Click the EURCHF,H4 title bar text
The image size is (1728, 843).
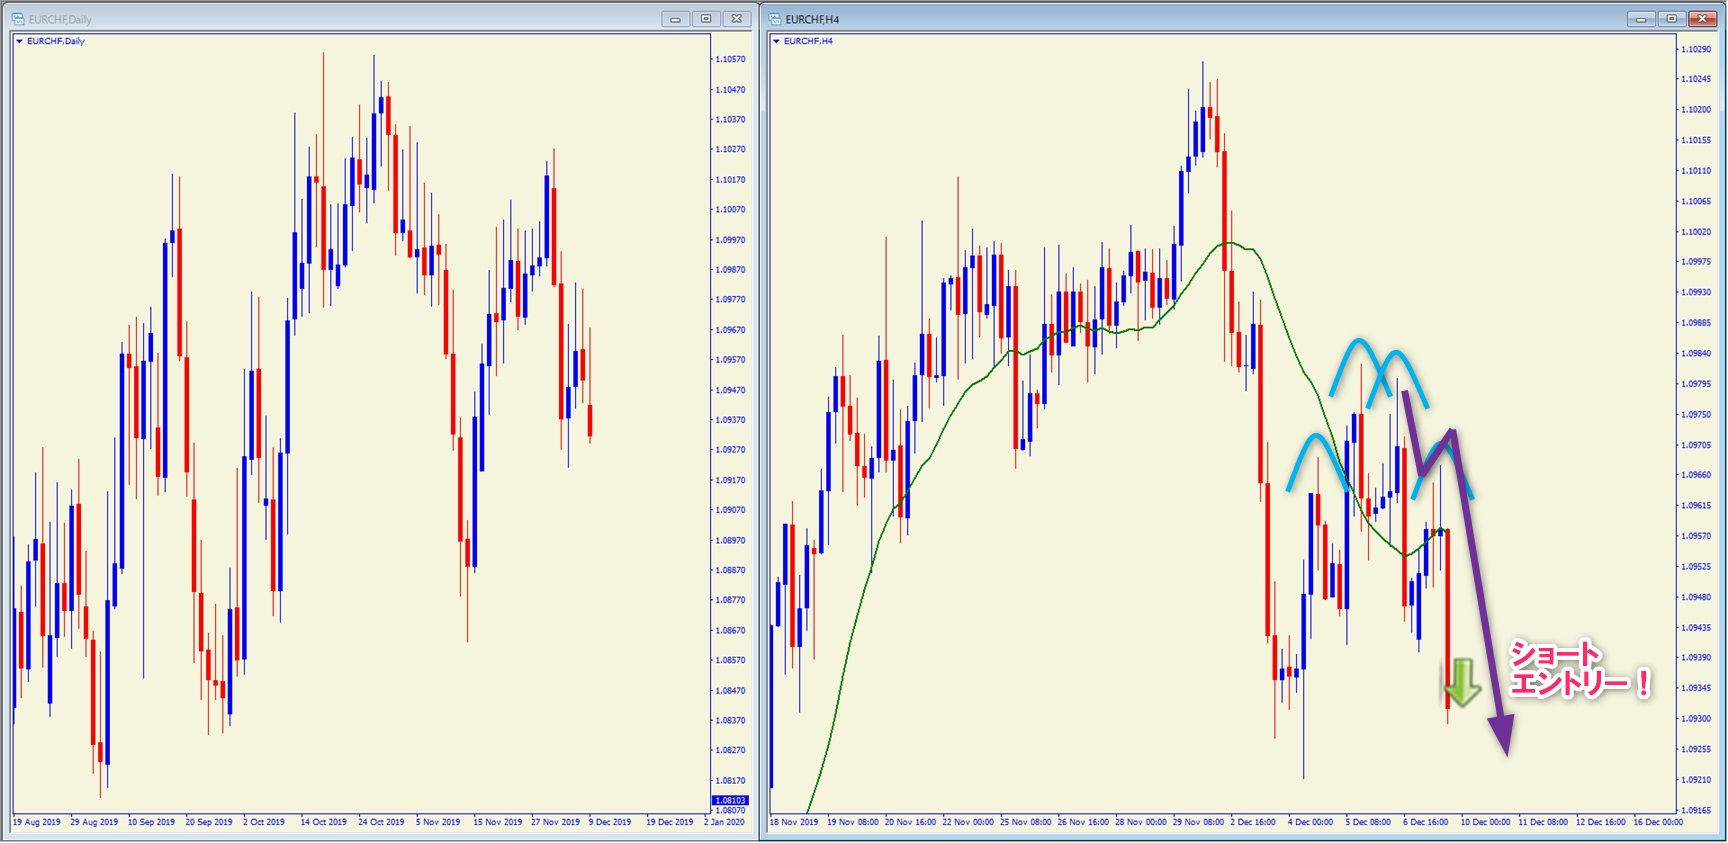[812, 20]
